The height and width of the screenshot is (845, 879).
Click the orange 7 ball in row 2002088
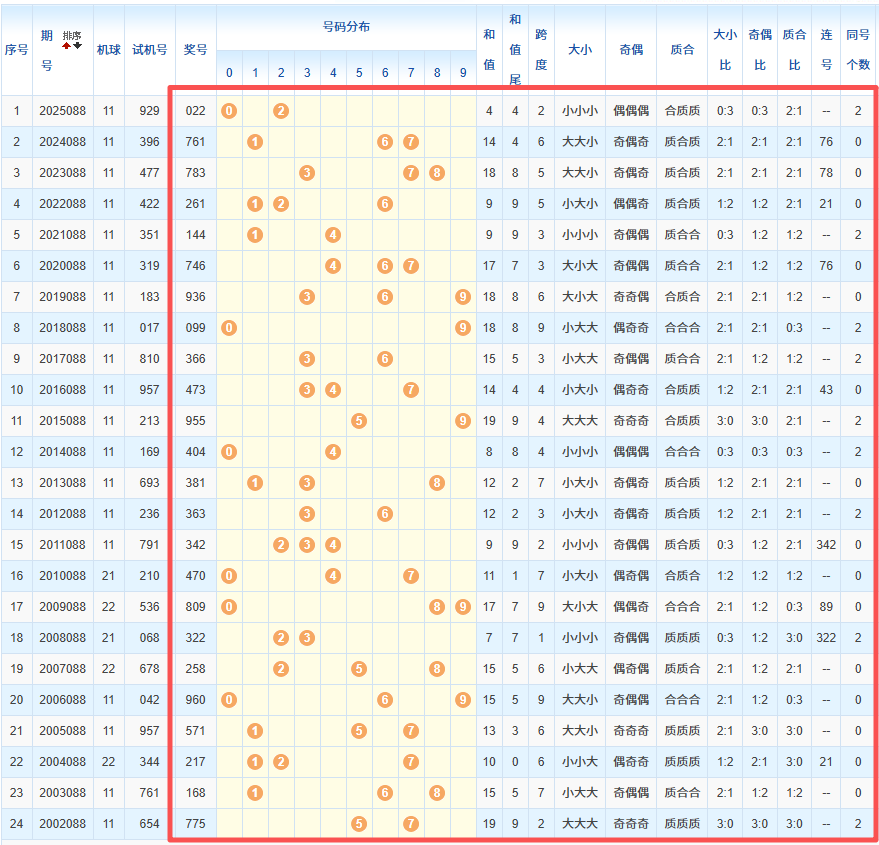click(411, 824)
